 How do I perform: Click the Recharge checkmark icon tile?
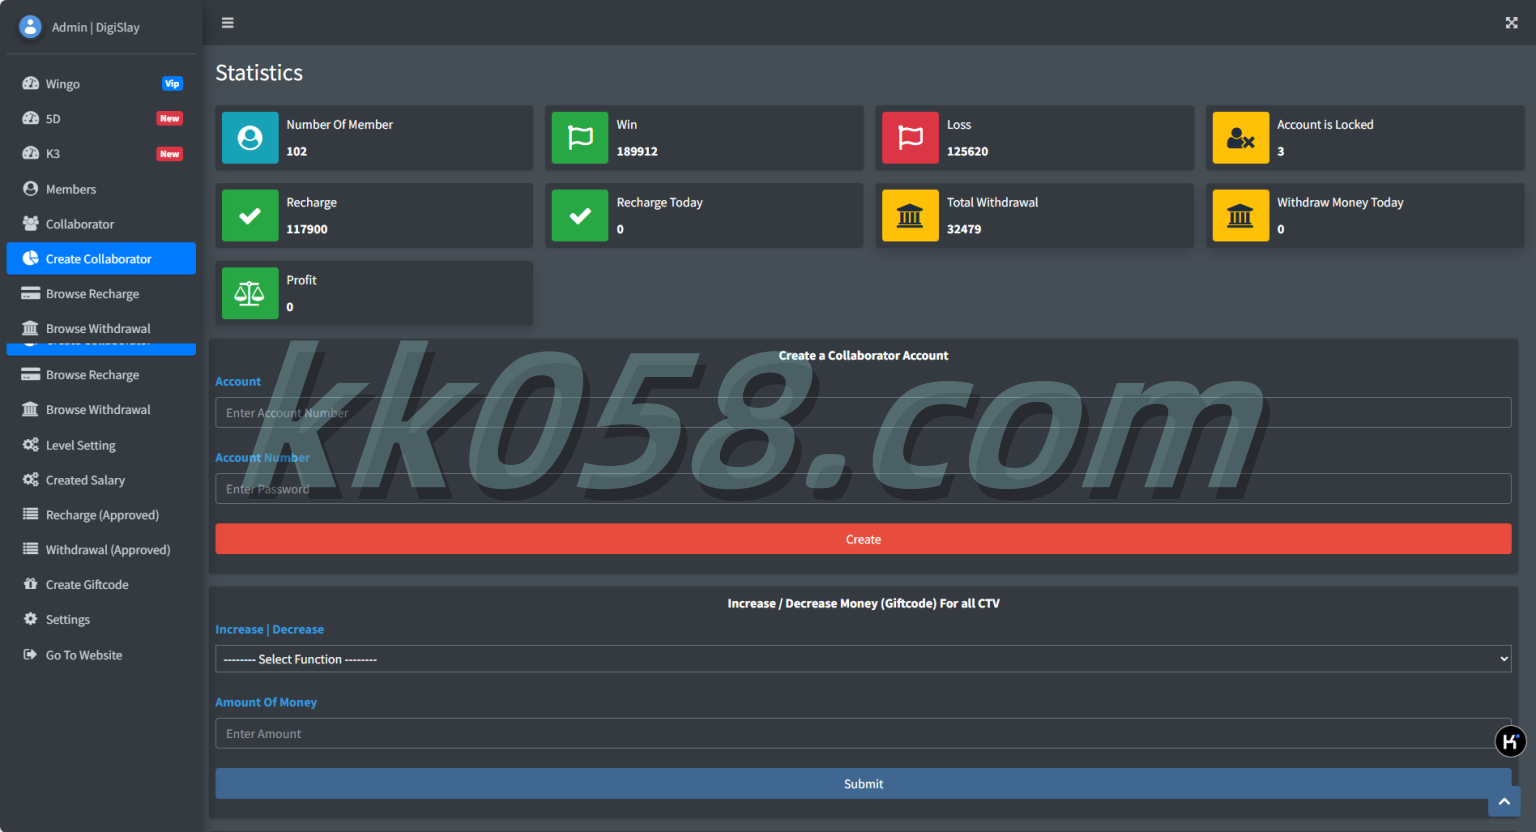pyautogui.click(x=250, y=216)
